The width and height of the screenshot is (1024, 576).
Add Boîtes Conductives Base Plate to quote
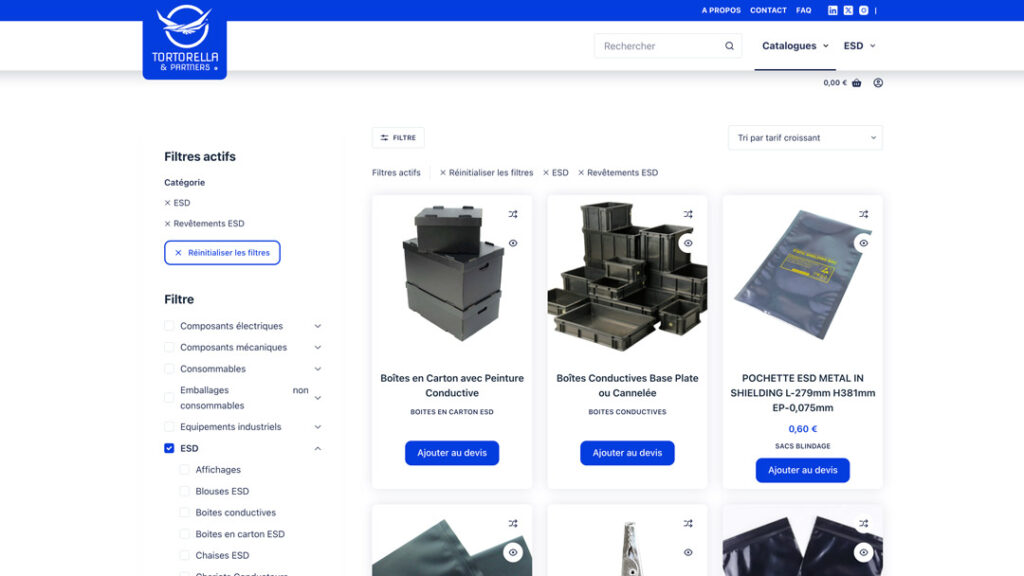coord(627,453)
